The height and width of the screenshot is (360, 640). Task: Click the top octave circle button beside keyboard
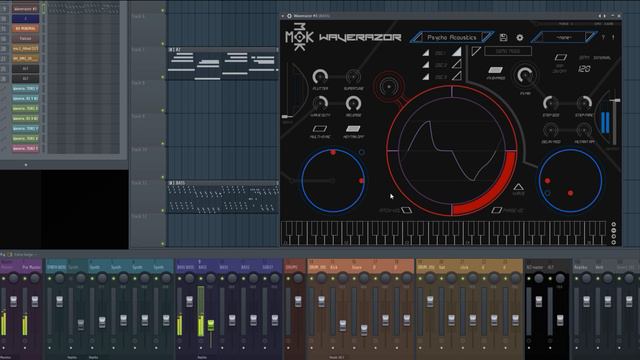[x=613, y=224]
